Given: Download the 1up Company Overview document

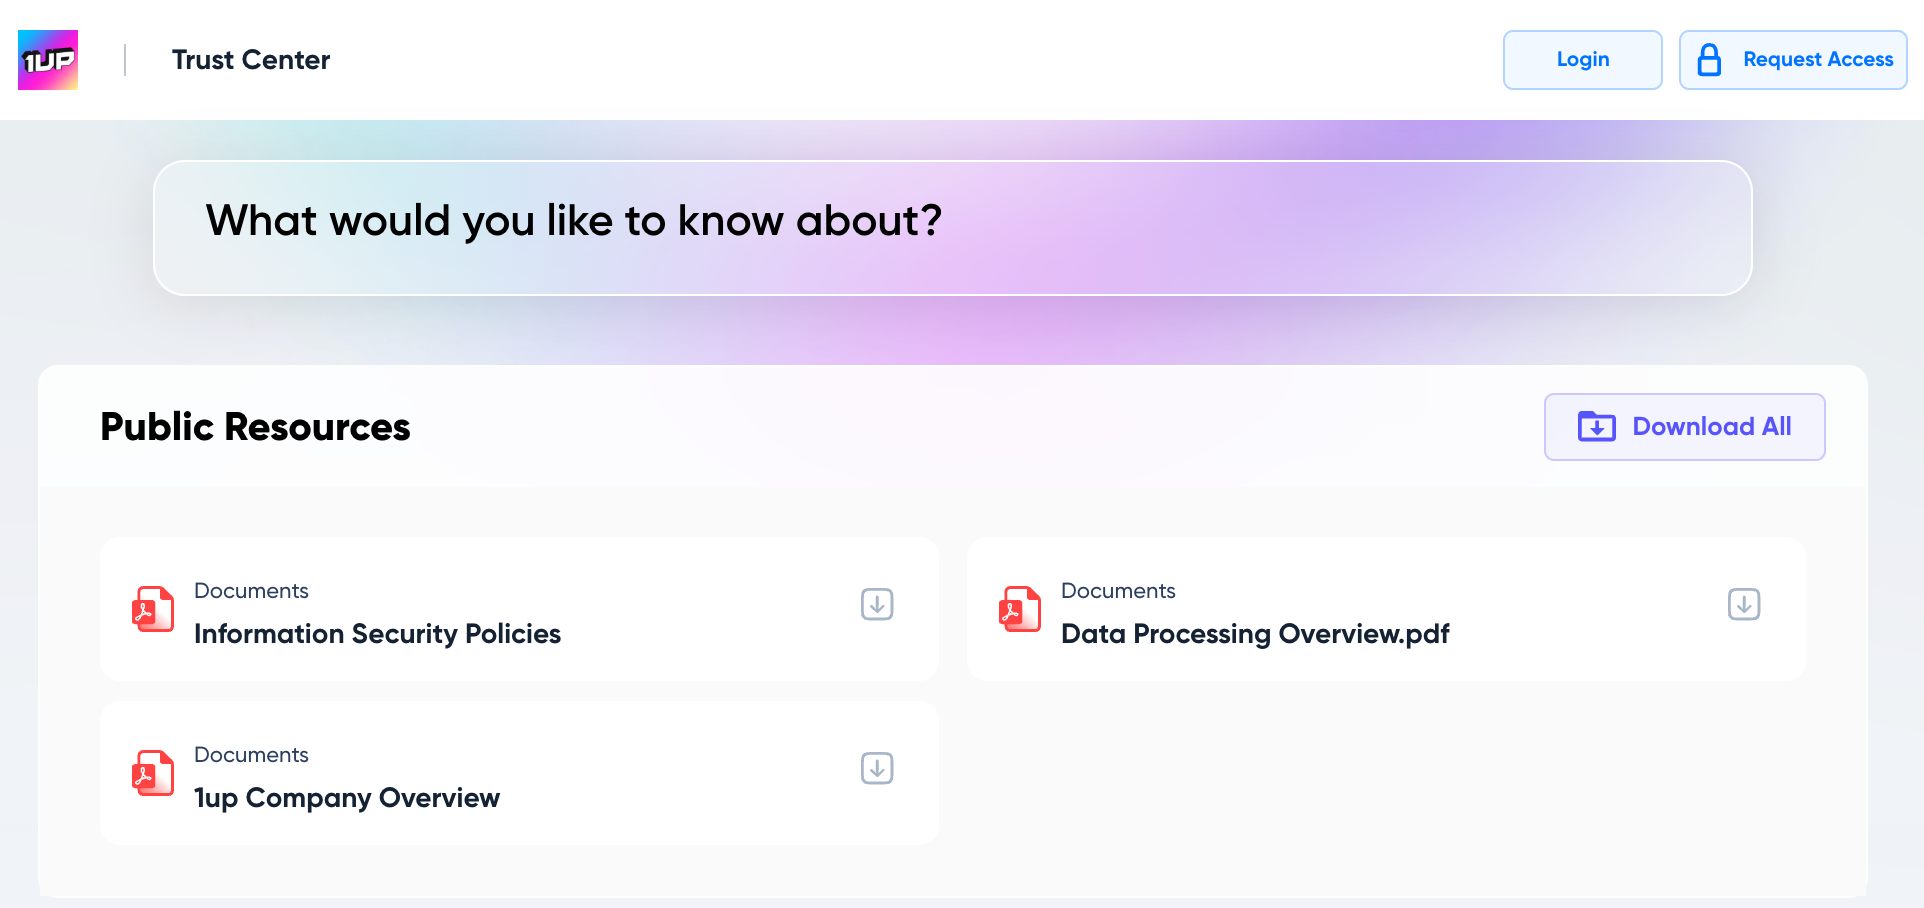Looking at the screenshot, I should coord(877,768).
